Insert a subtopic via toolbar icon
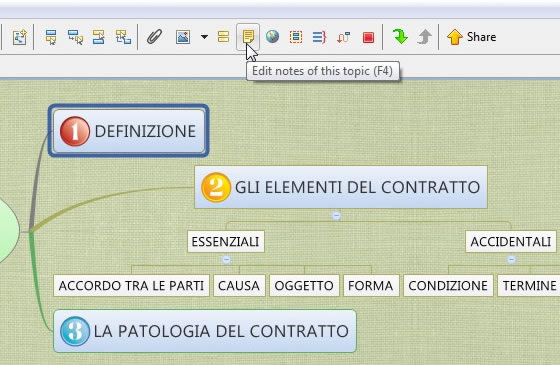This screenshot has width=560, height=365. click(75, 37)
